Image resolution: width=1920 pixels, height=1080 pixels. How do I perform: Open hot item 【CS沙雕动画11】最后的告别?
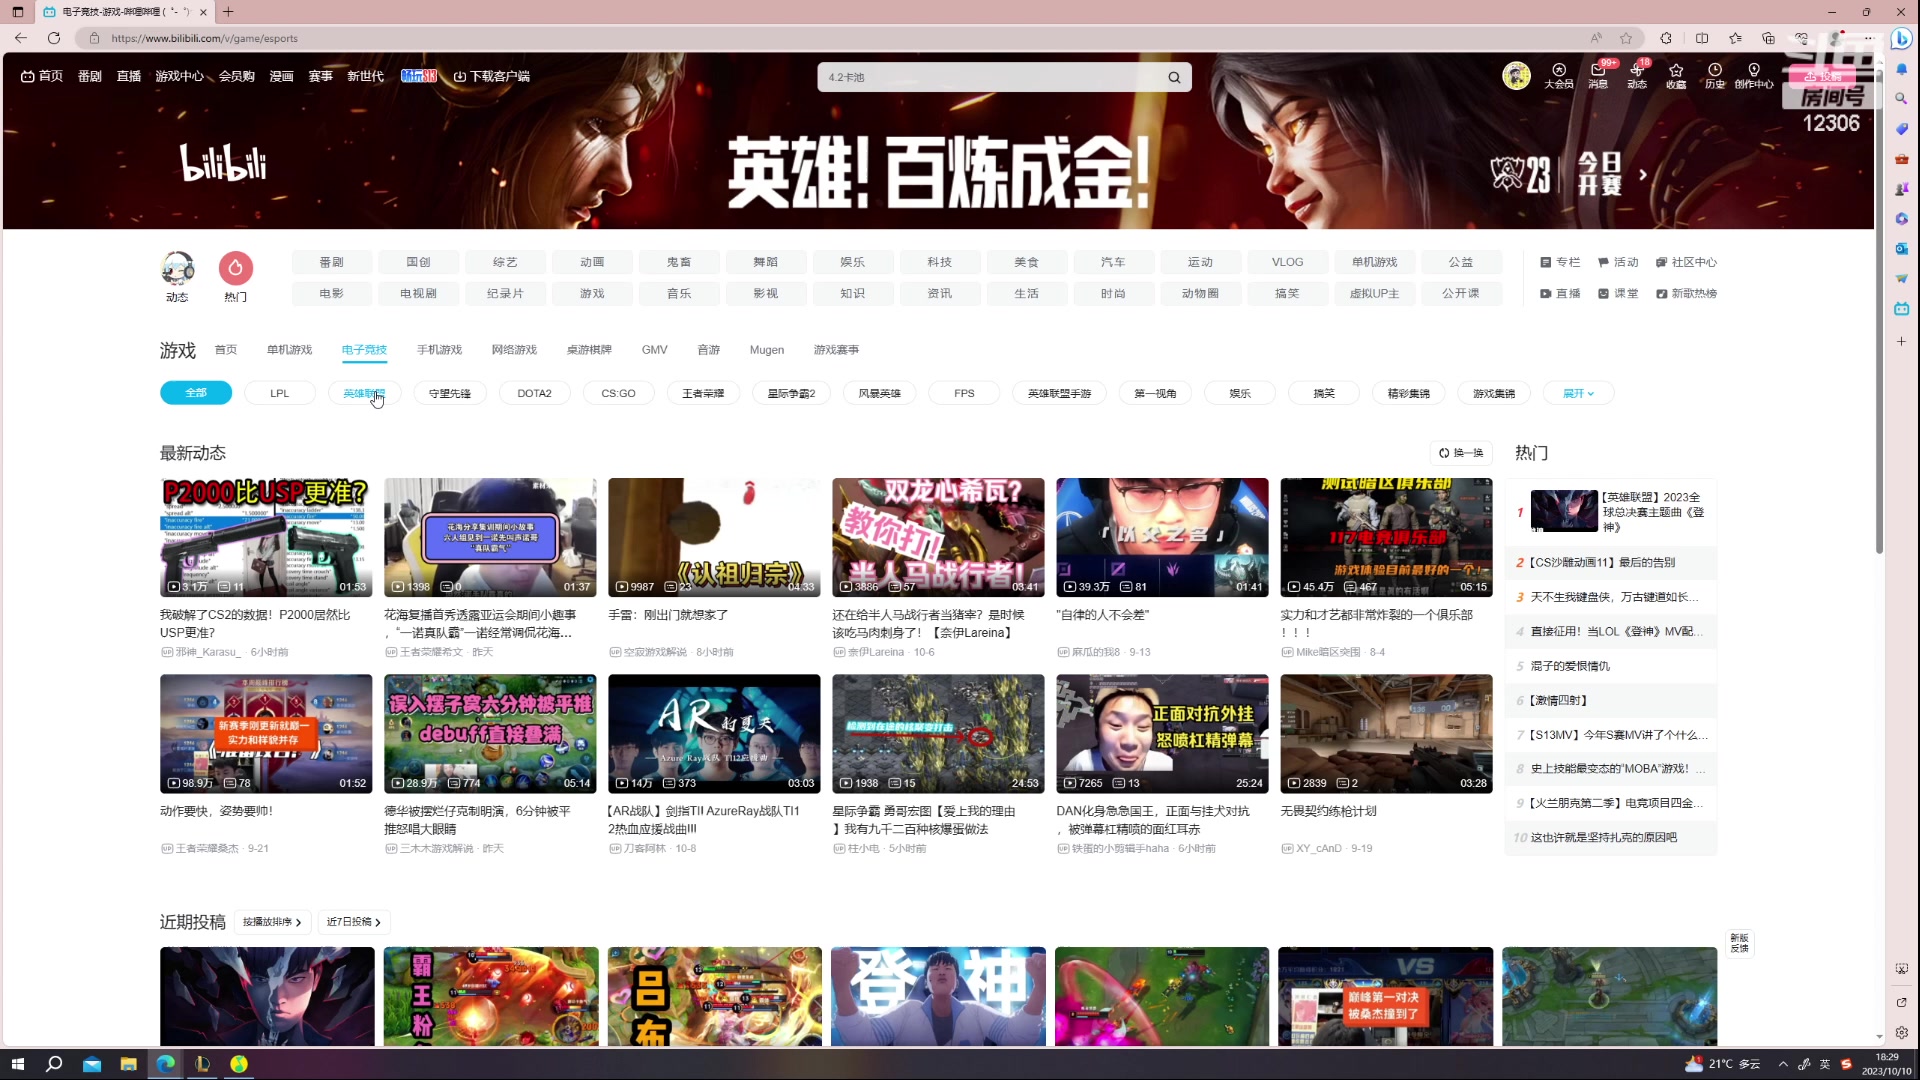[1602, 562]
